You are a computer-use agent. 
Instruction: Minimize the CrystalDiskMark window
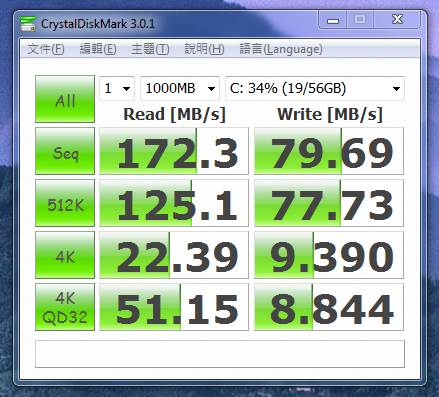click(333, 20)
